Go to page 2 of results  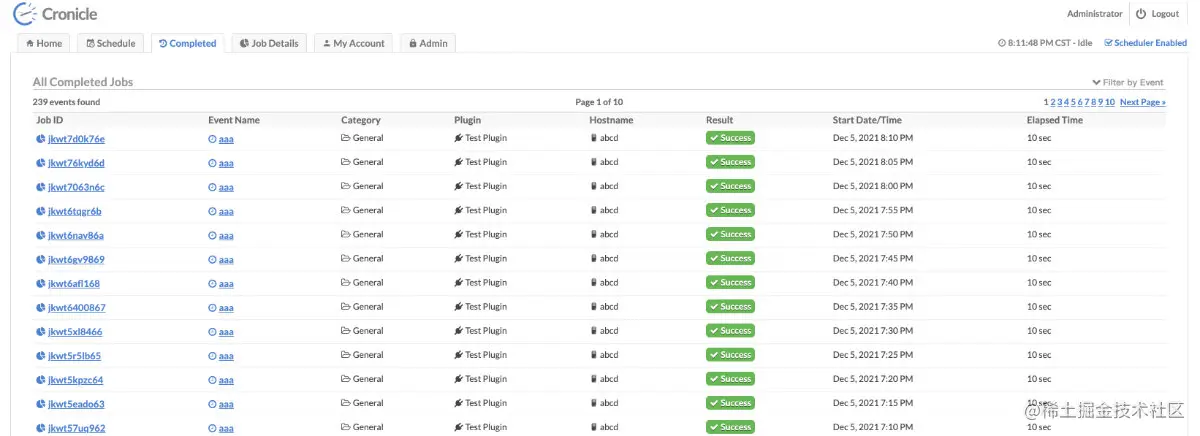pos(1052,102)
